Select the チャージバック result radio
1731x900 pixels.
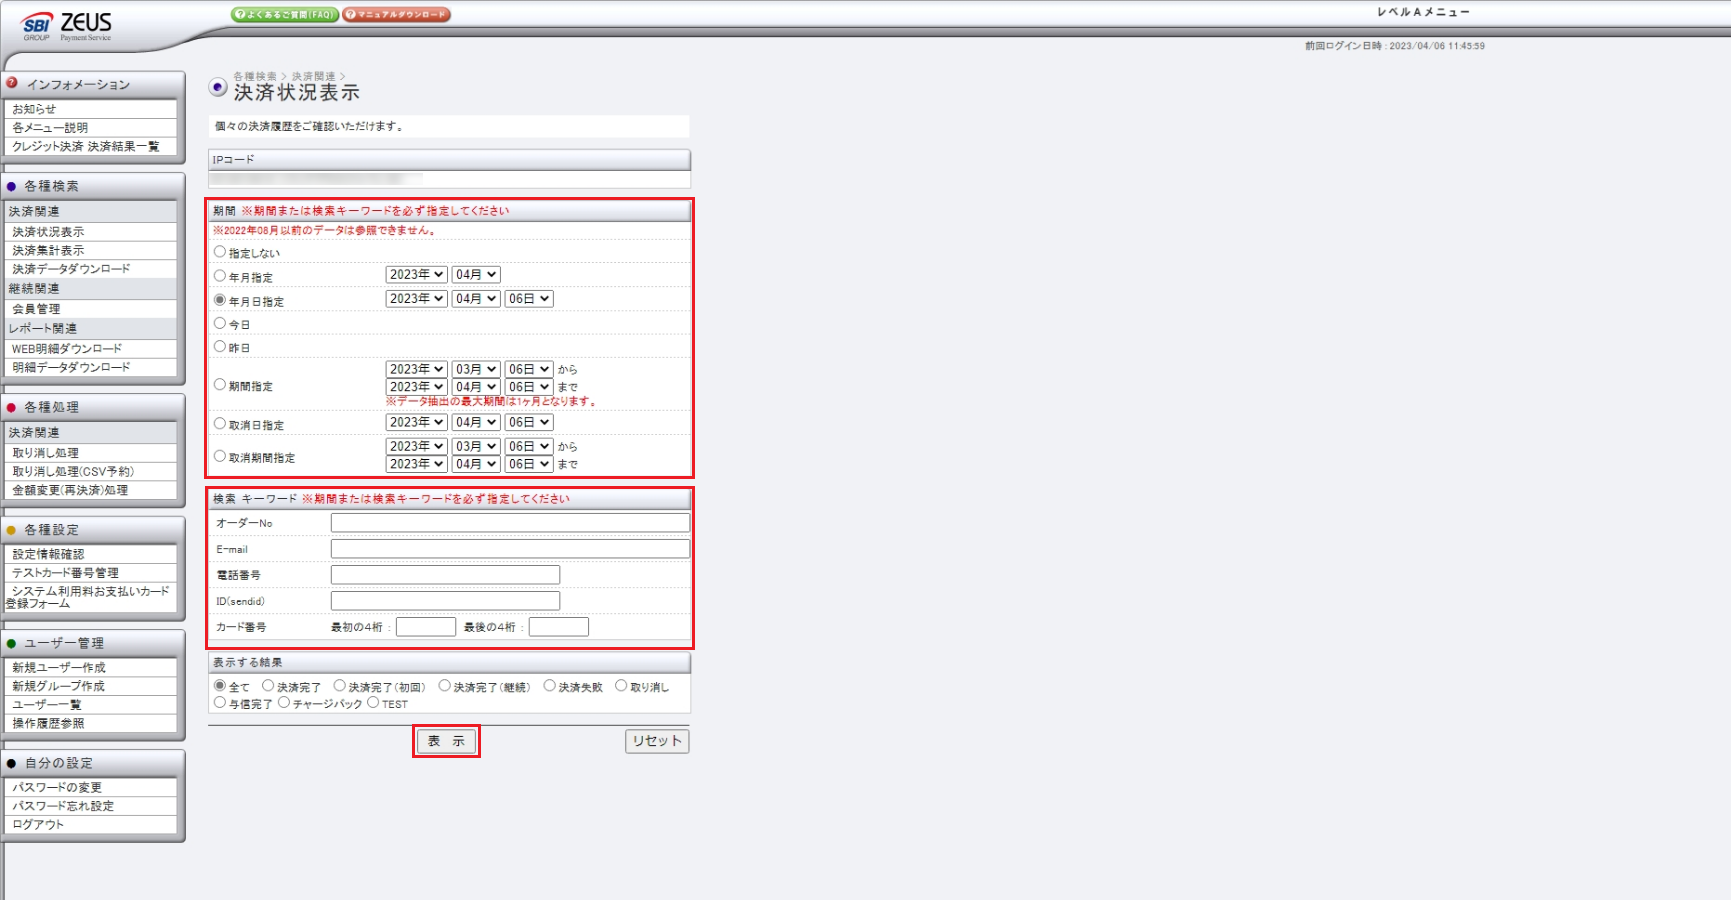pos(284,703)
